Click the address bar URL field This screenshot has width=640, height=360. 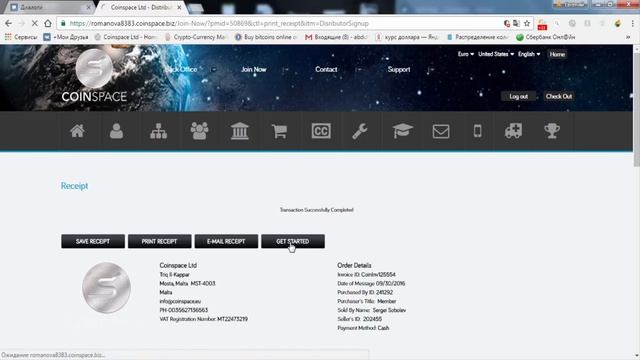282,23
